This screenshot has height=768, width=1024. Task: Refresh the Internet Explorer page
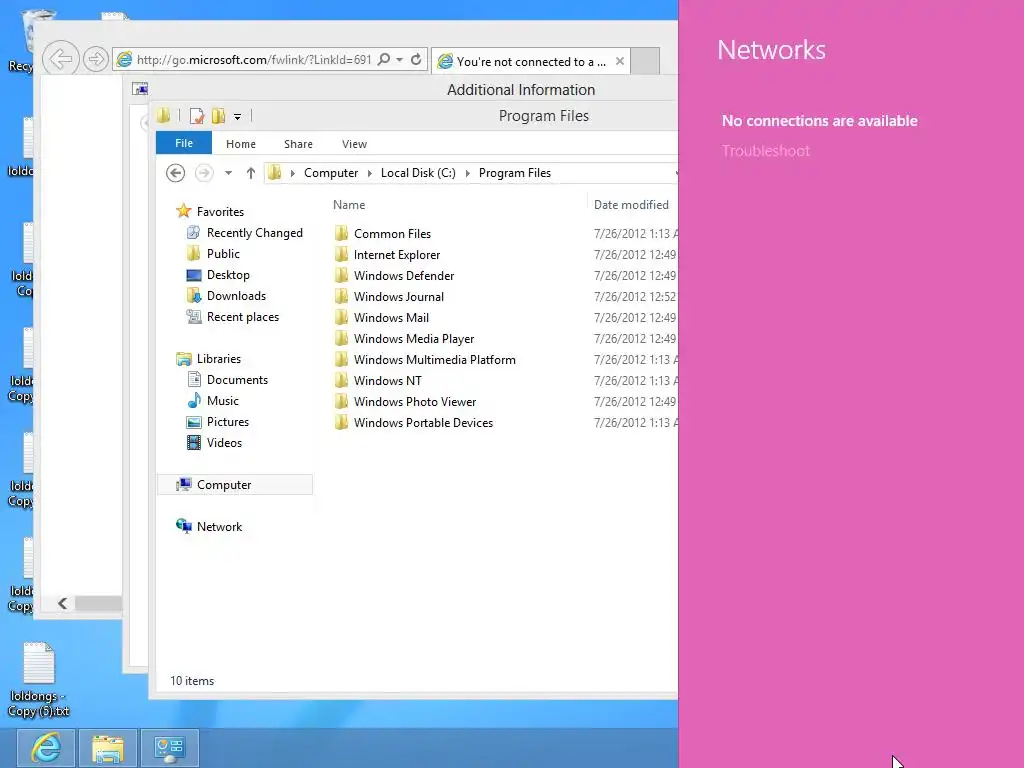point(415,60)
